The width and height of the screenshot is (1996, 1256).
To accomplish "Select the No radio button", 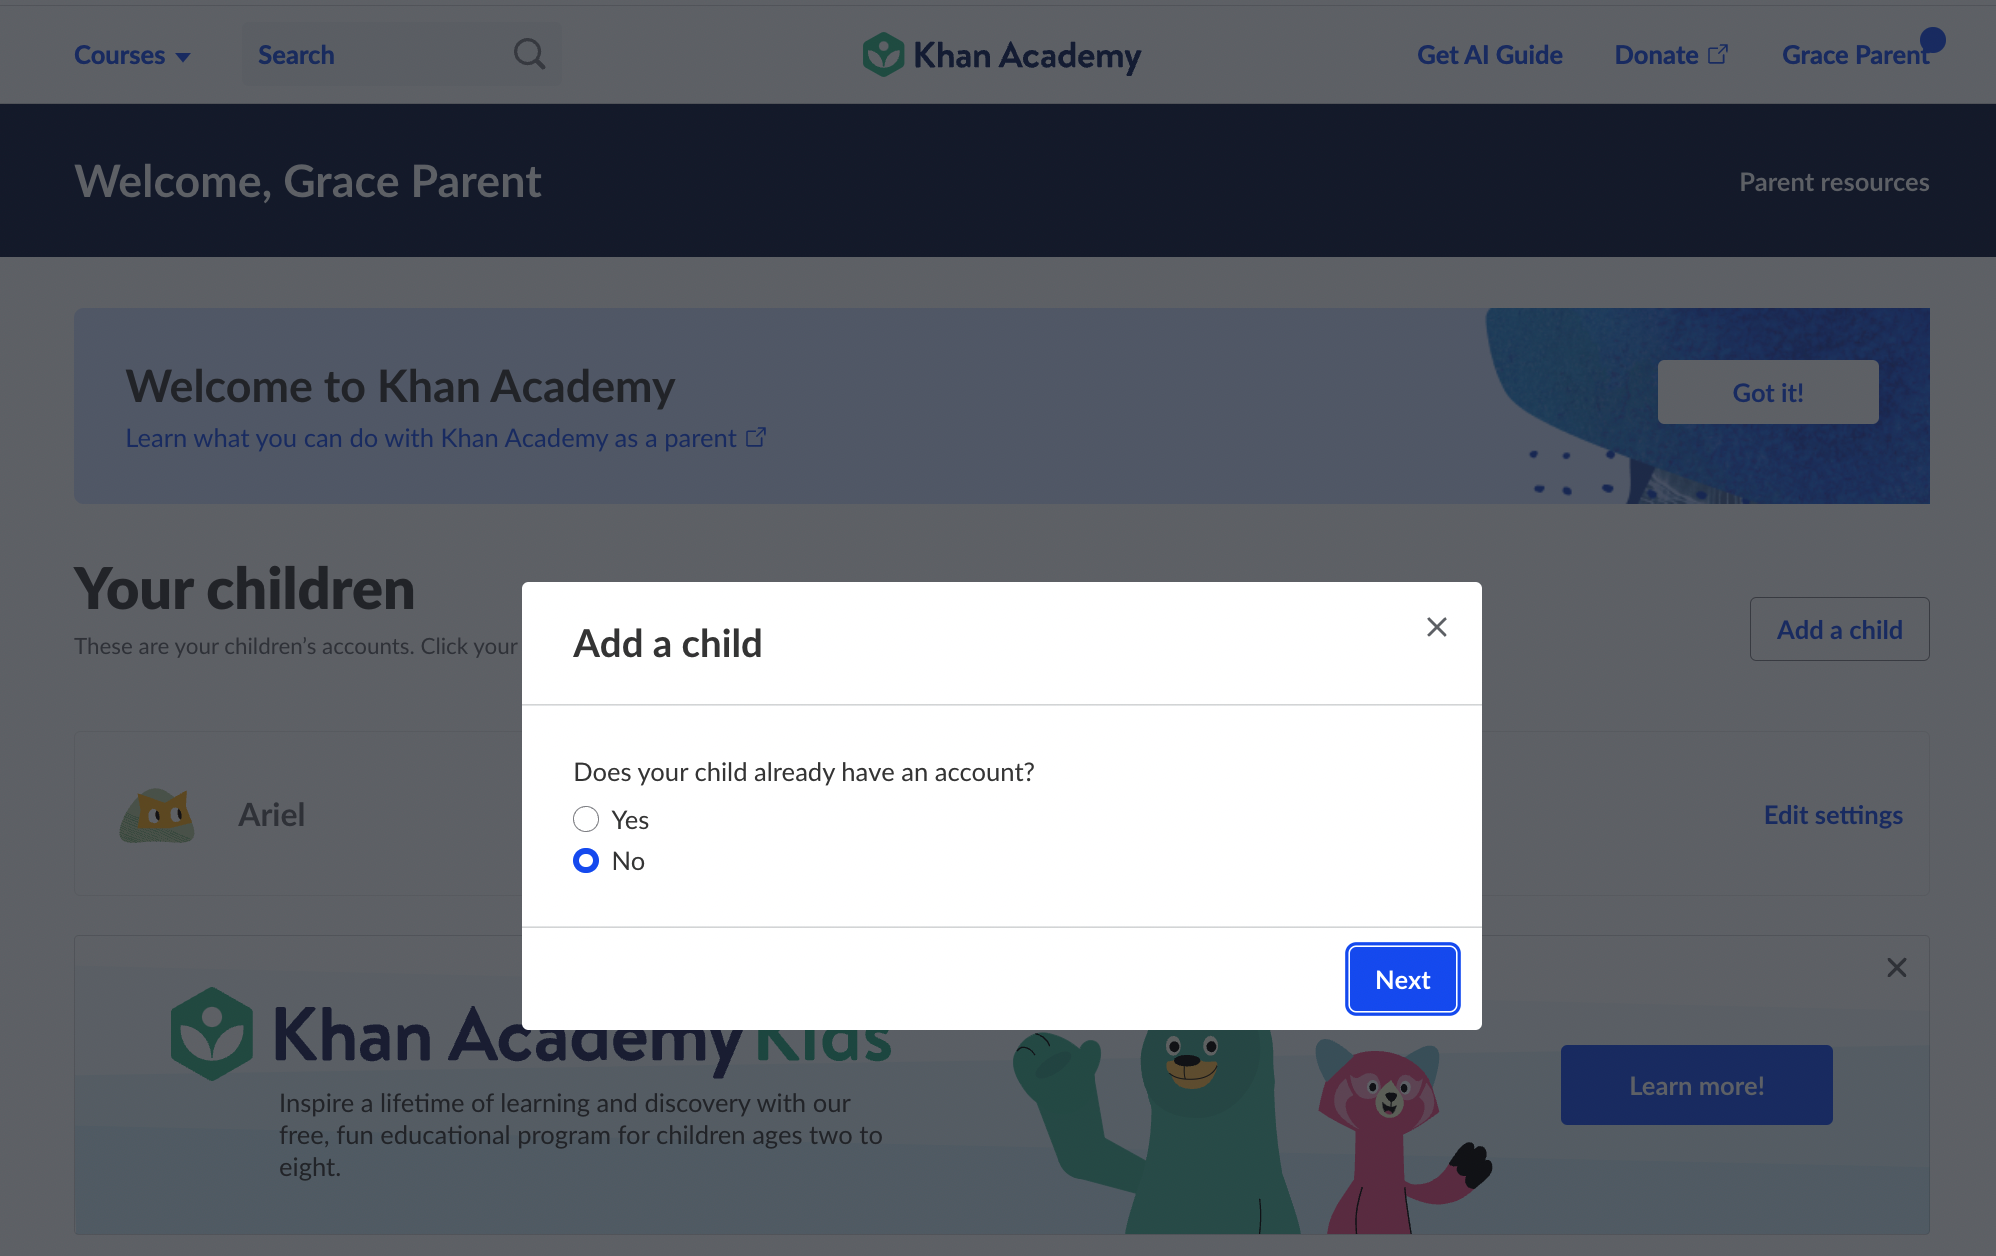I will [x=586, y=860].
